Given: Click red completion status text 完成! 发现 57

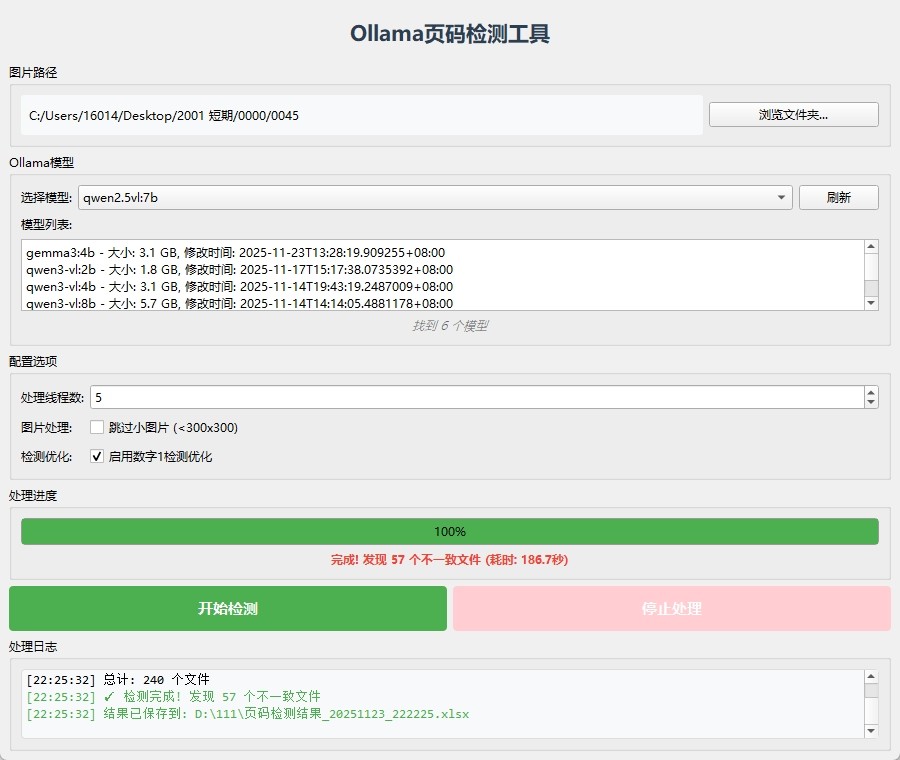Looking at the screenshot, I should (x=449, y=560).
